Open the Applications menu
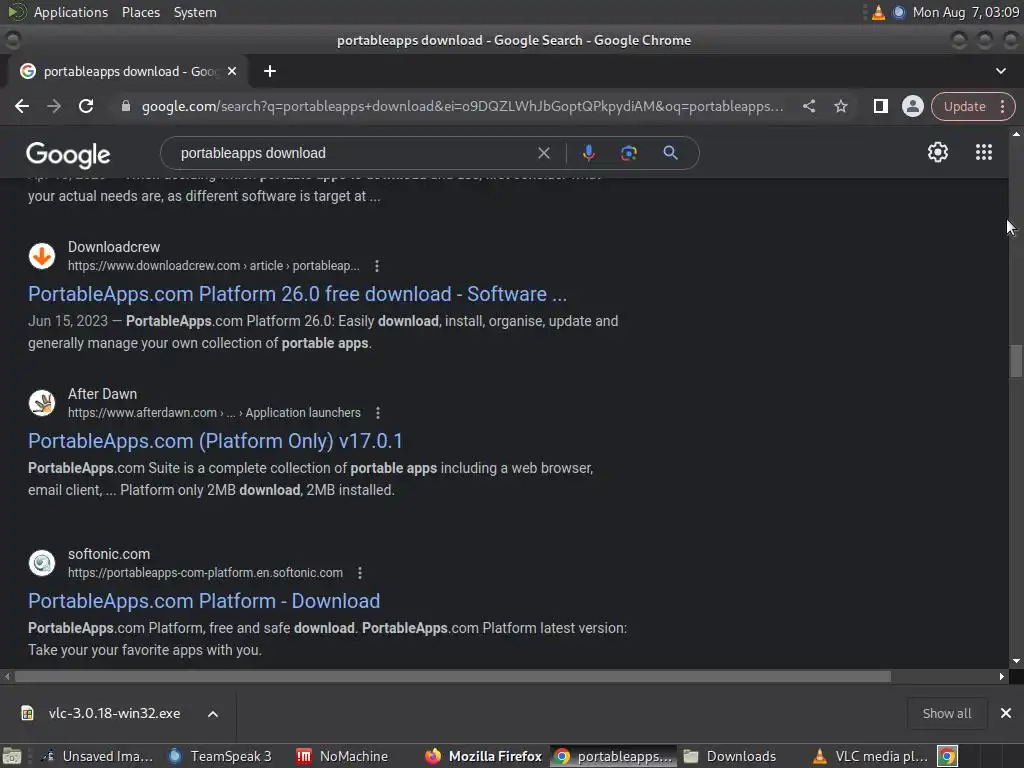 [71, 12]
